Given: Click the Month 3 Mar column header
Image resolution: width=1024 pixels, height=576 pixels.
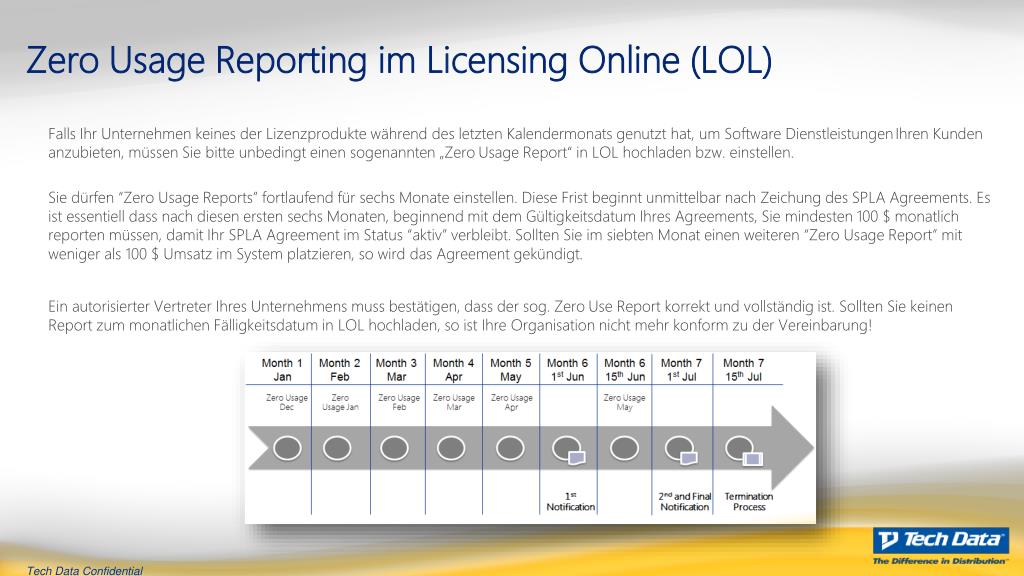Looking at the screenshot, I should click(396, 370).
